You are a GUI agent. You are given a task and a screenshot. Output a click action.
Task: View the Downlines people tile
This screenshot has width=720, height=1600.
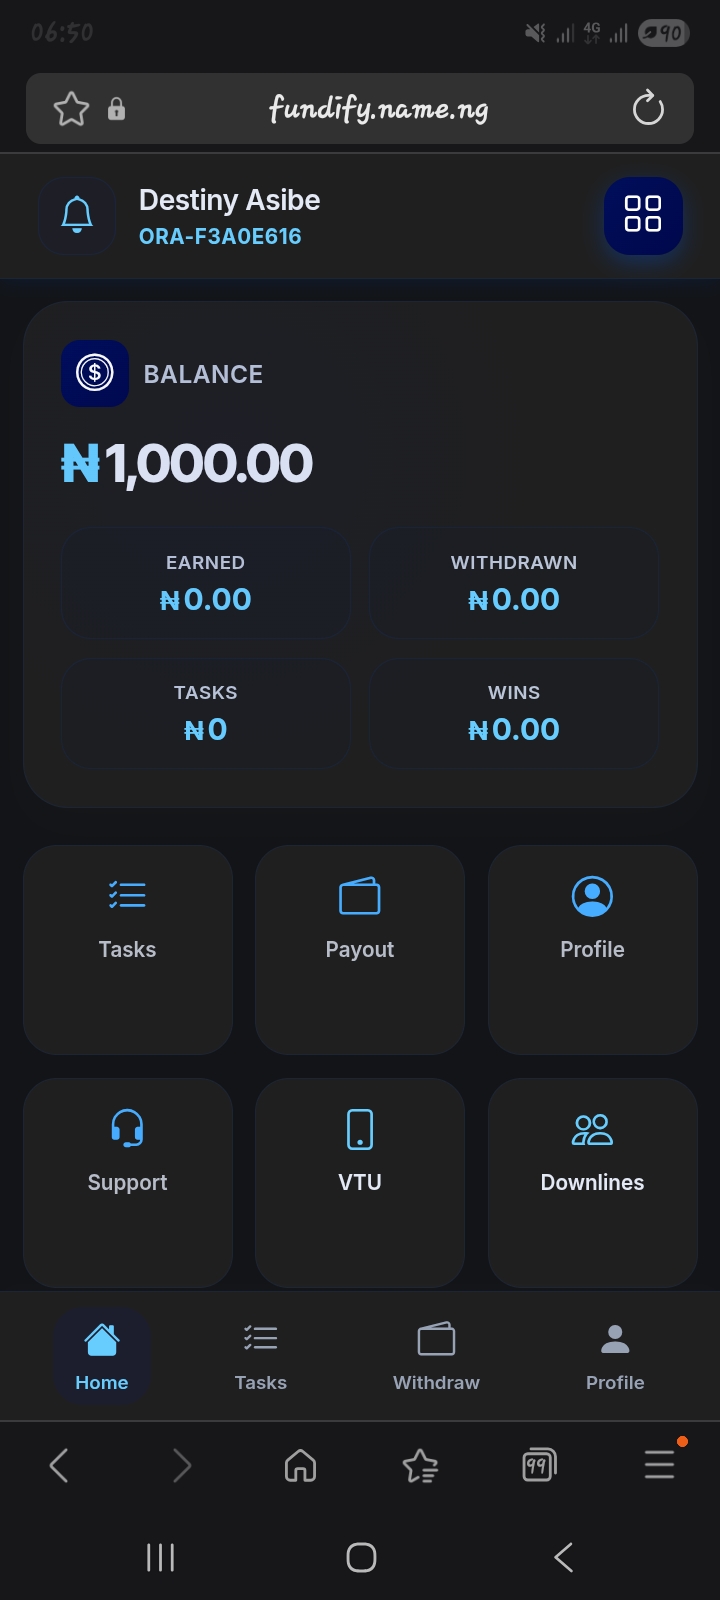(592, 1181)
